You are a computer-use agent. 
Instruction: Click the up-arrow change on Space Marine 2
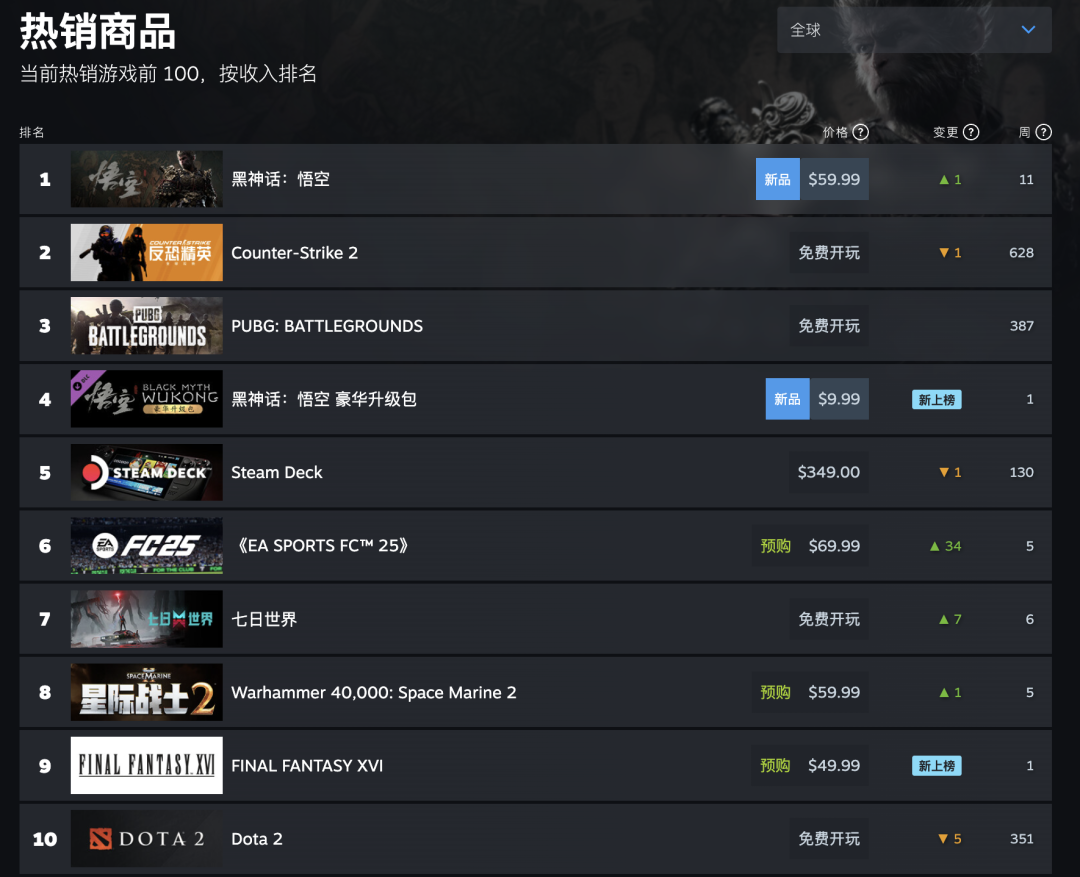950,692
